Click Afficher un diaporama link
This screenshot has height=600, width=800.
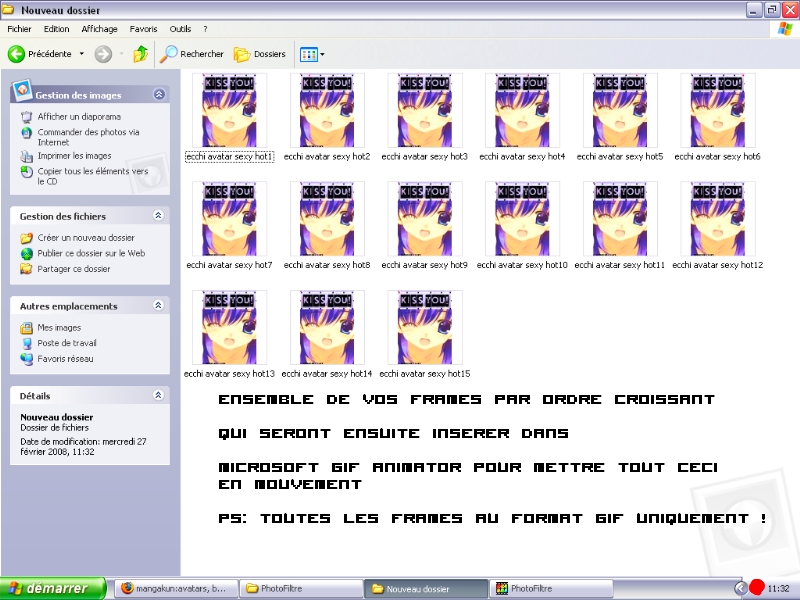[x=79, y=117]
